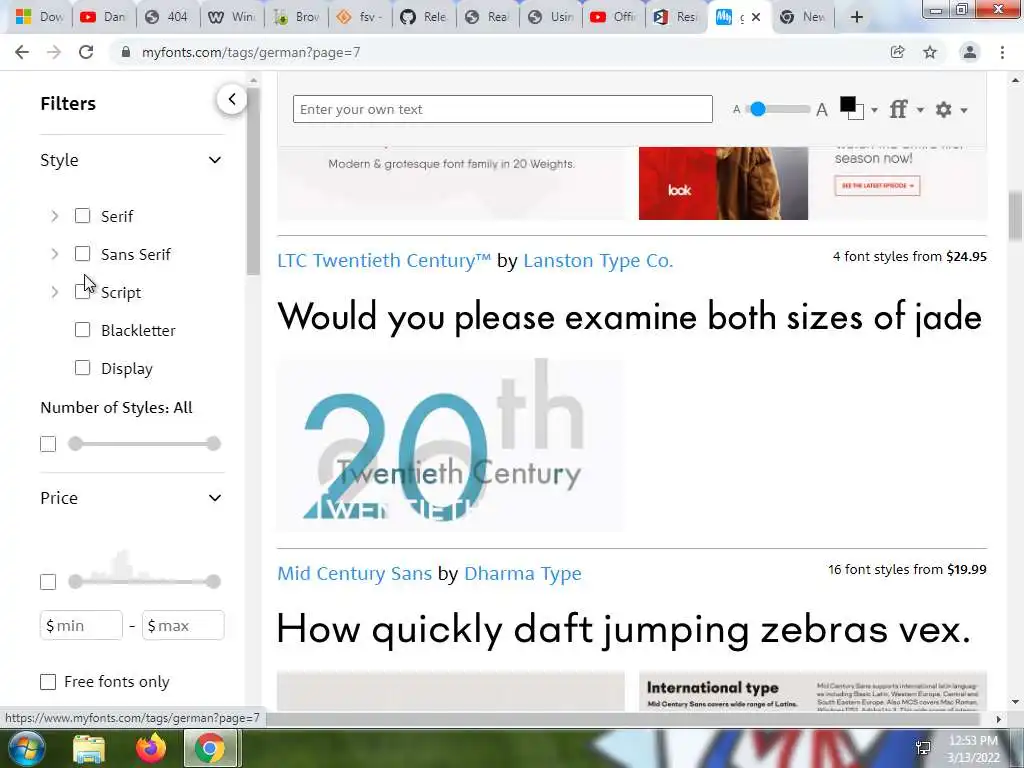Click the Chrome taskbar icon

[209, 748]
